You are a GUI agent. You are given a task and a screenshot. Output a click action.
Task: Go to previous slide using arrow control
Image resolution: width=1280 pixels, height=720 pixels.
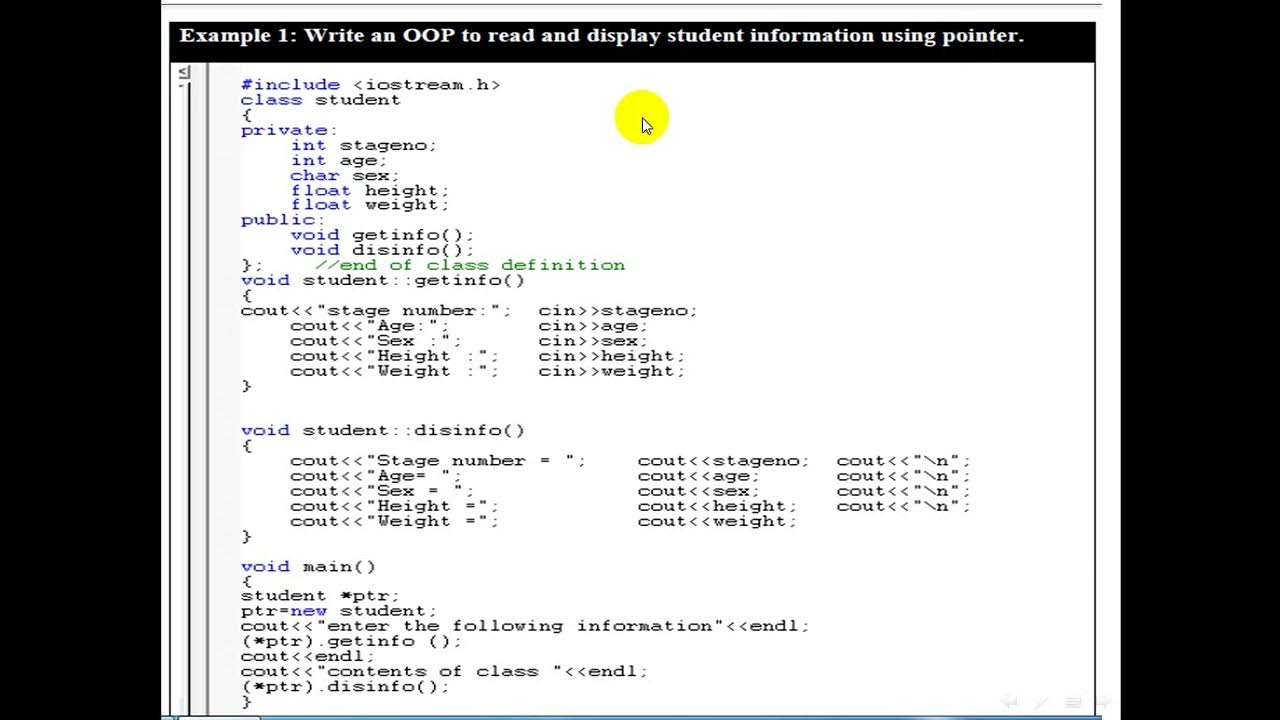point(1009,702)
